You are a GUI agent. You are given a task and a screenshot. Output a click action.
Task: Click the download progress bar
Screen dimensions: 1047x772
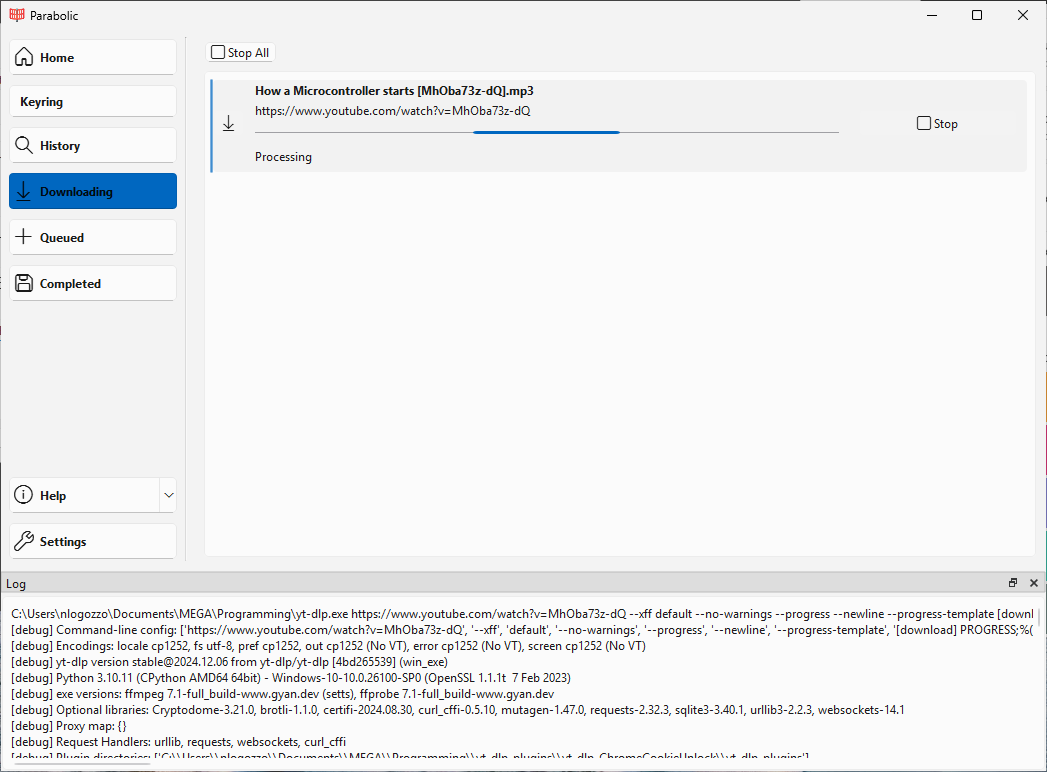pyautogui.click(x=546, y=132)
